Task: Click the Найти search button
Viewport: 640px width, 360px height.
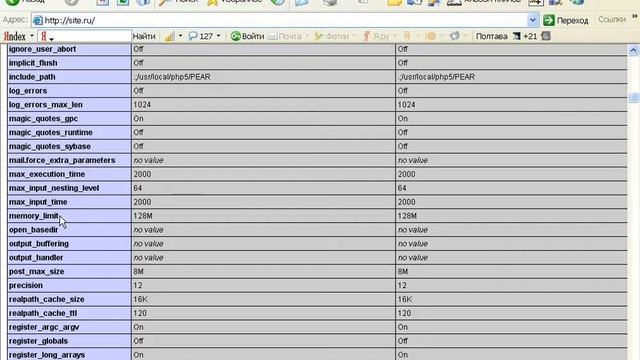Action: point(144,36)
